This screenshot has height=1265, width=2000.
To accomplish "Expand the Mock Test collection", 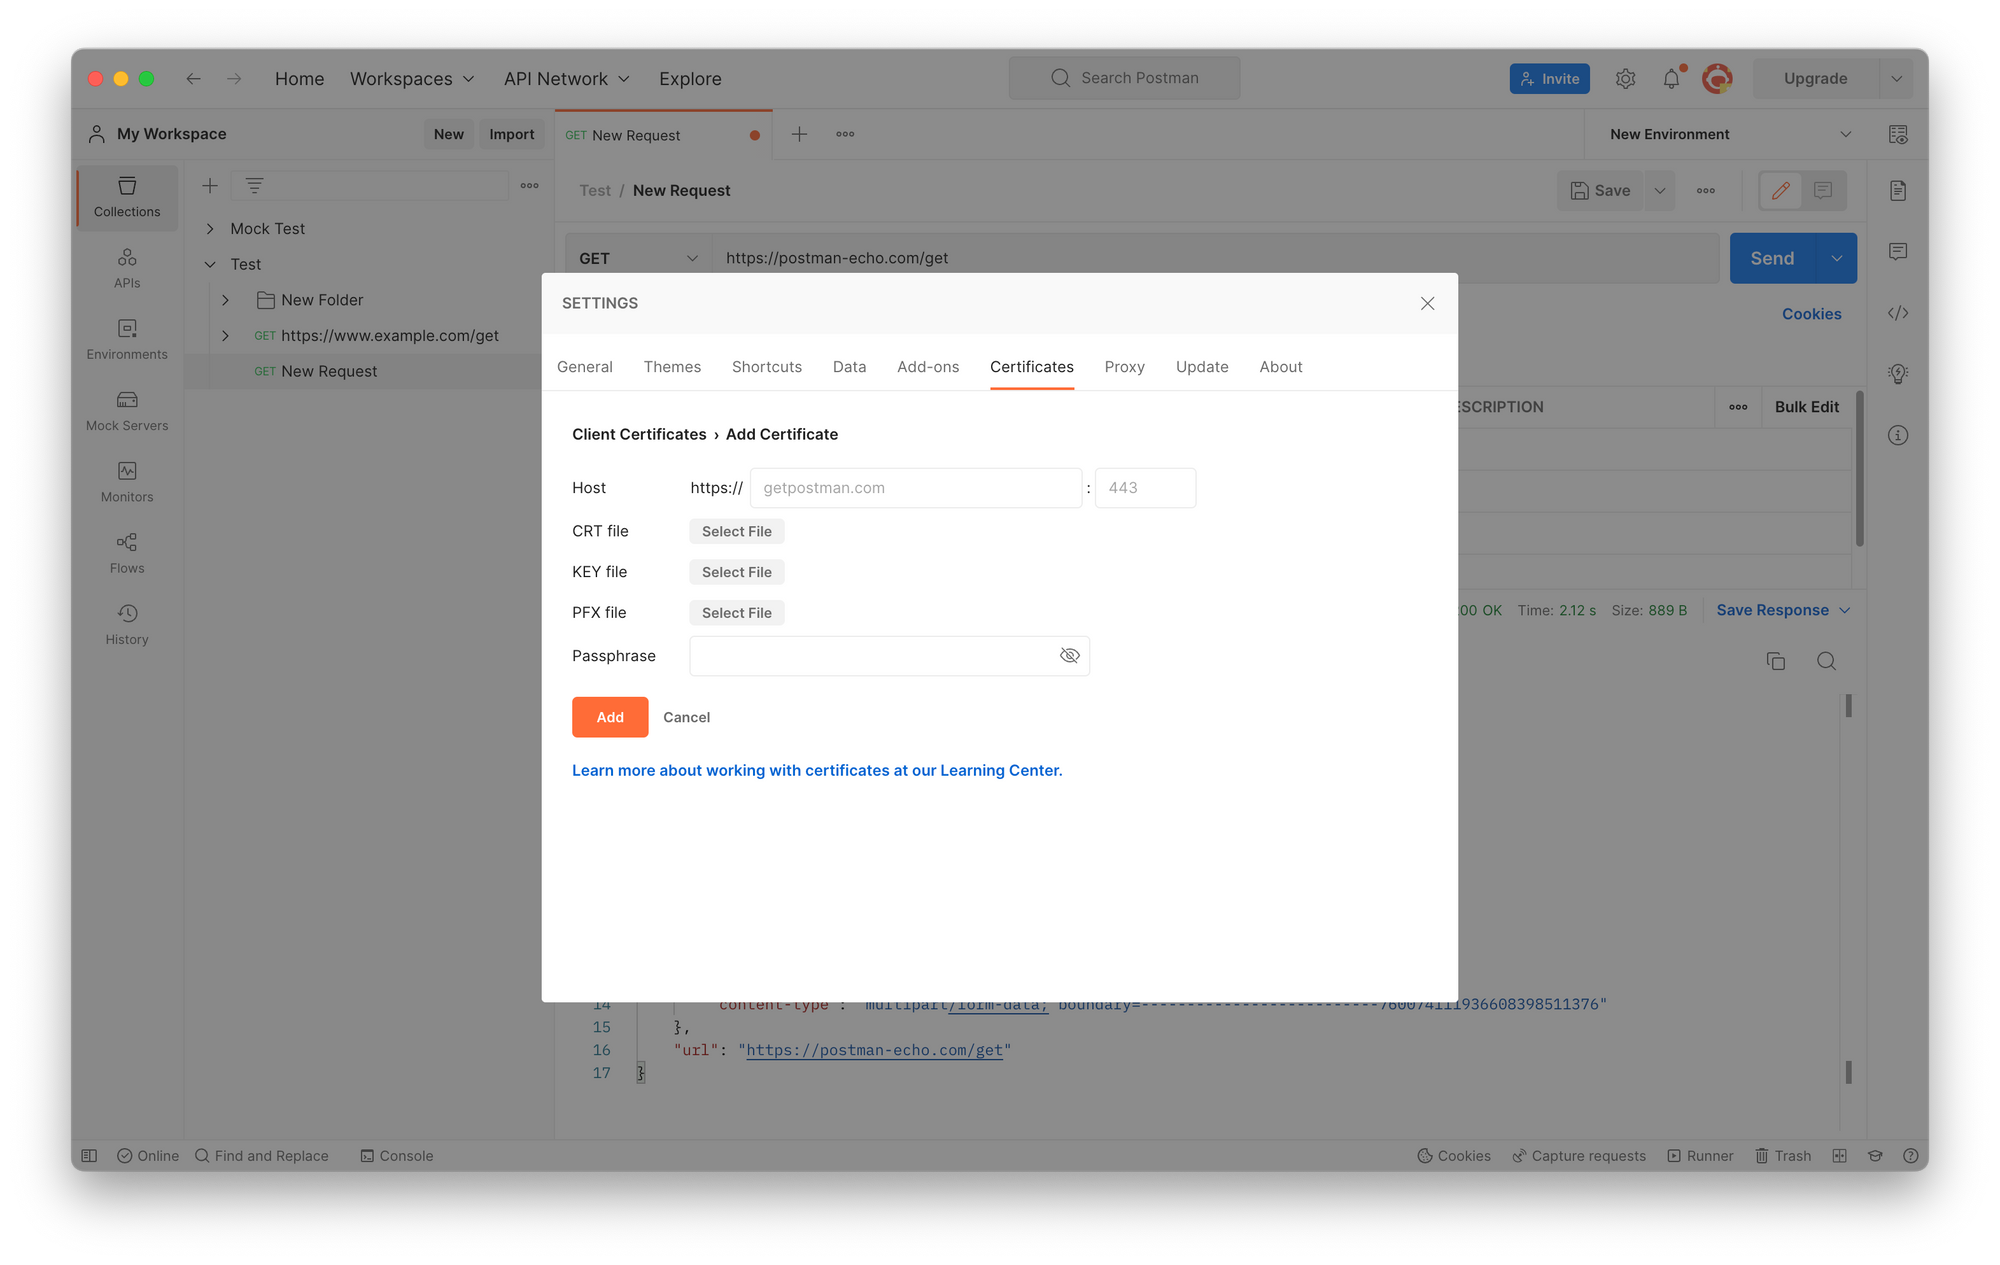I will [x=210, y=227].
